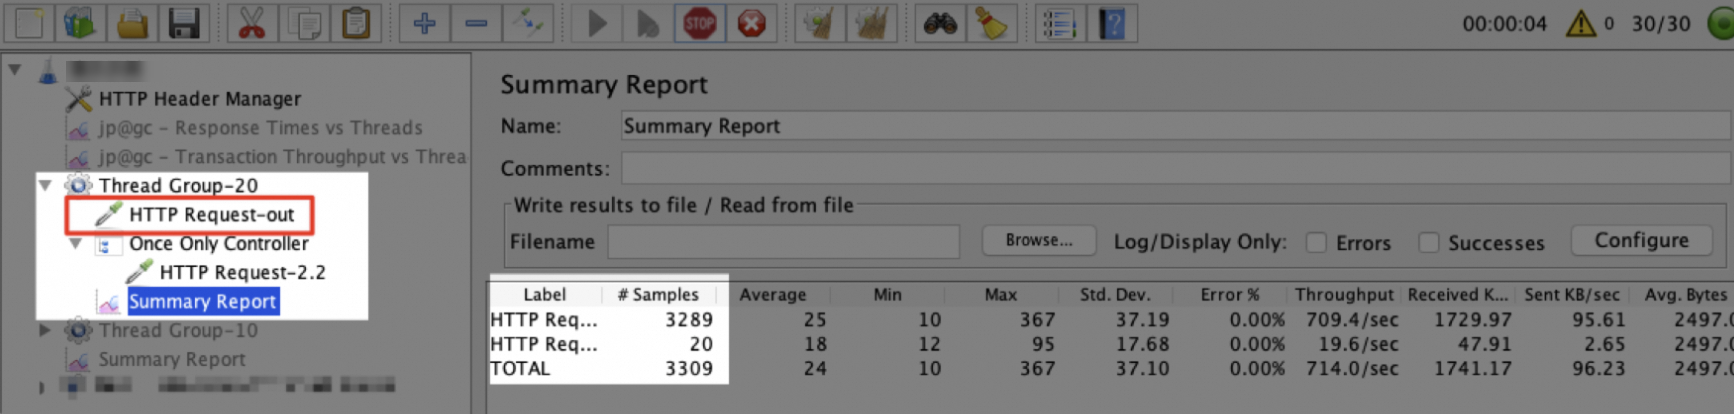Open the Help question mark icon

pyautogui.click(x=1111, y=23)
